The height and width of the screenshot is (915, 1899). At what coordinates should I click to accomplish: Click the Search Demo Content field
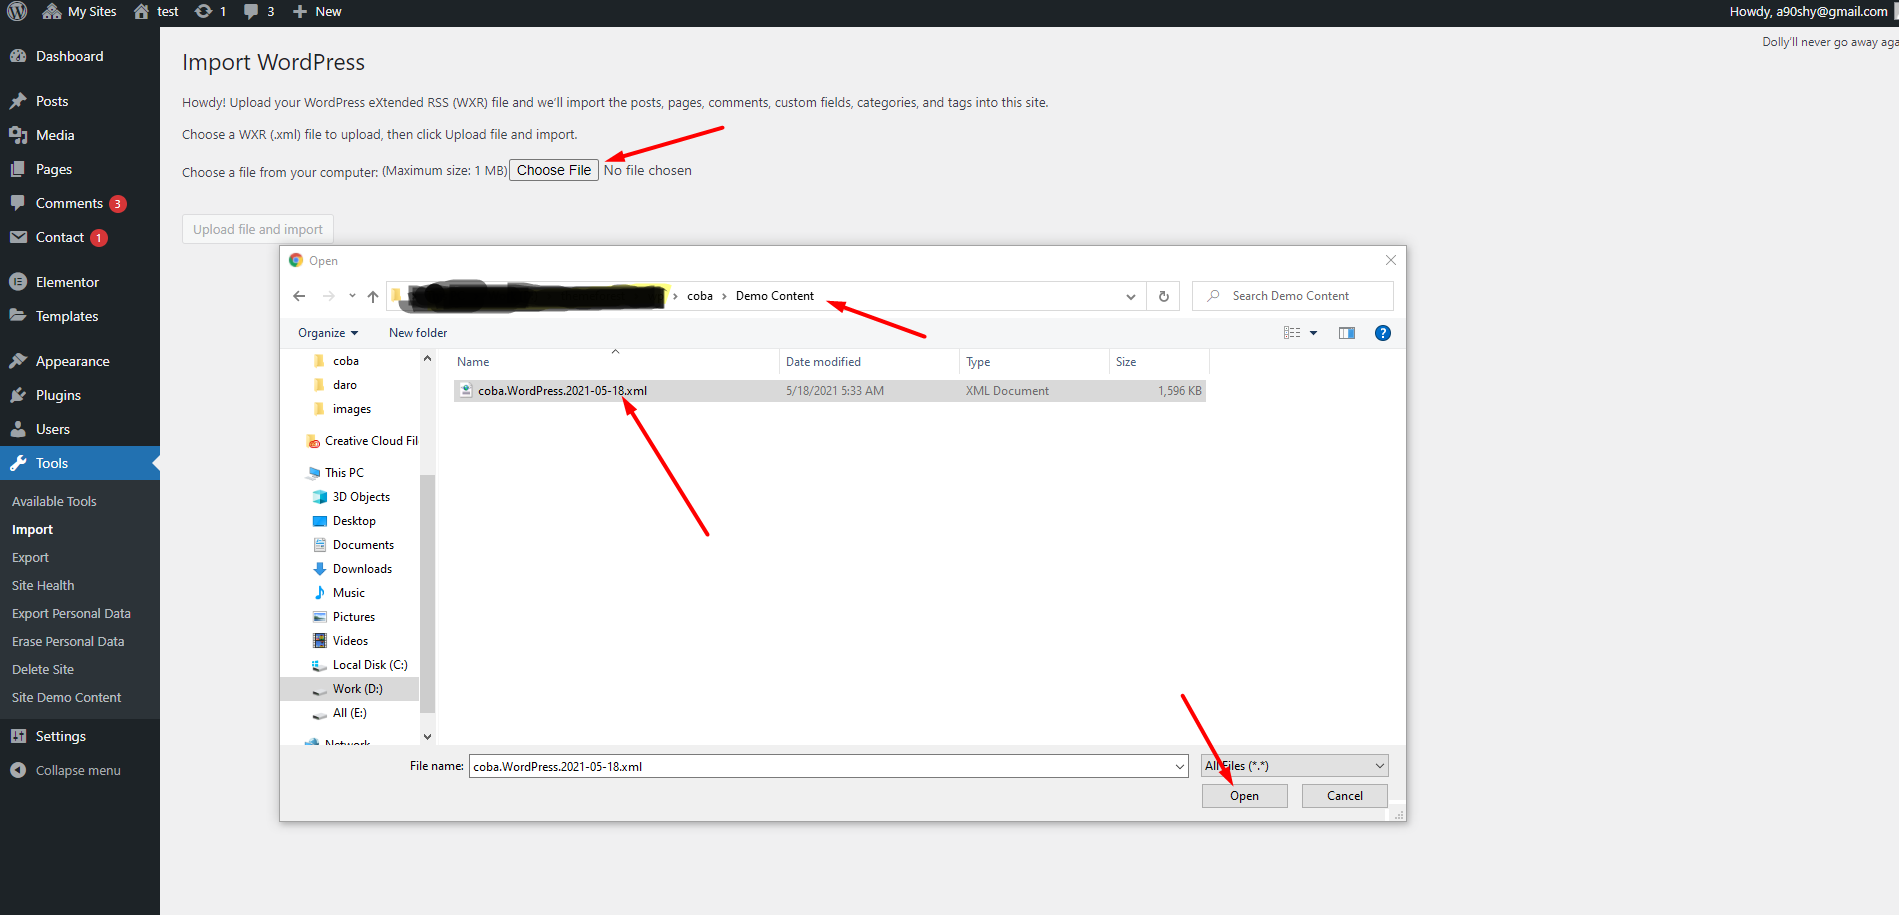point(1300,296)
